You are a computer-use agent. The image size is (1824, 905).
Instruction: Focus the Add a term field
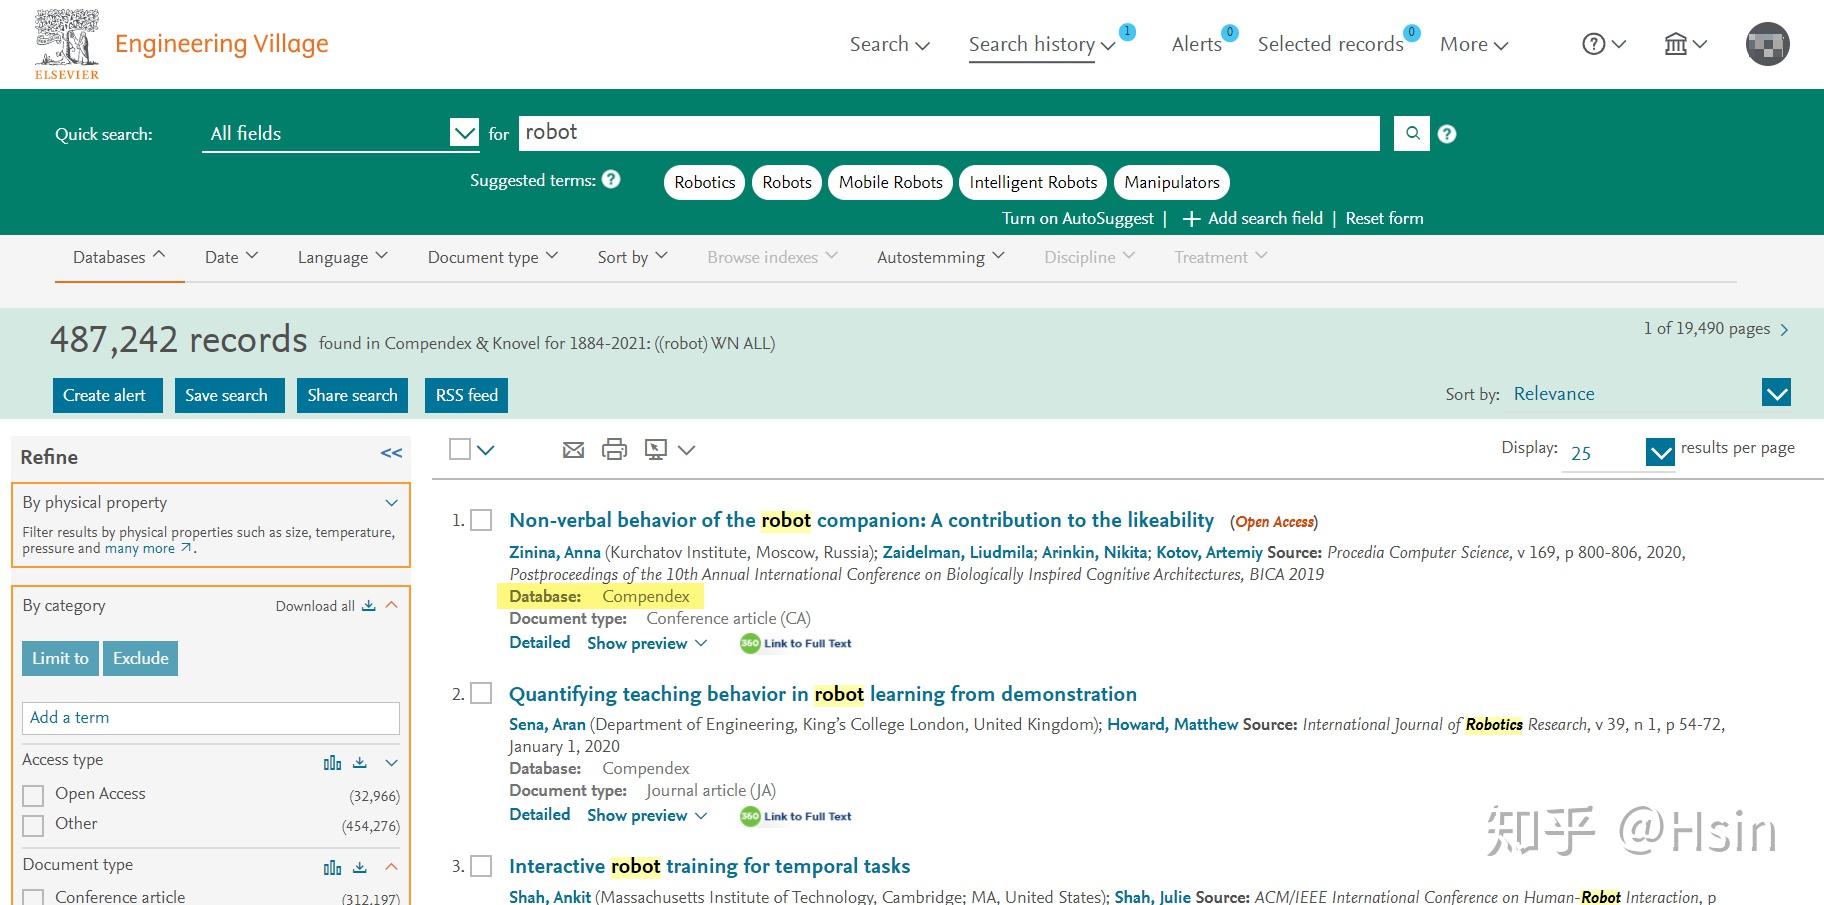click(211, 718)
